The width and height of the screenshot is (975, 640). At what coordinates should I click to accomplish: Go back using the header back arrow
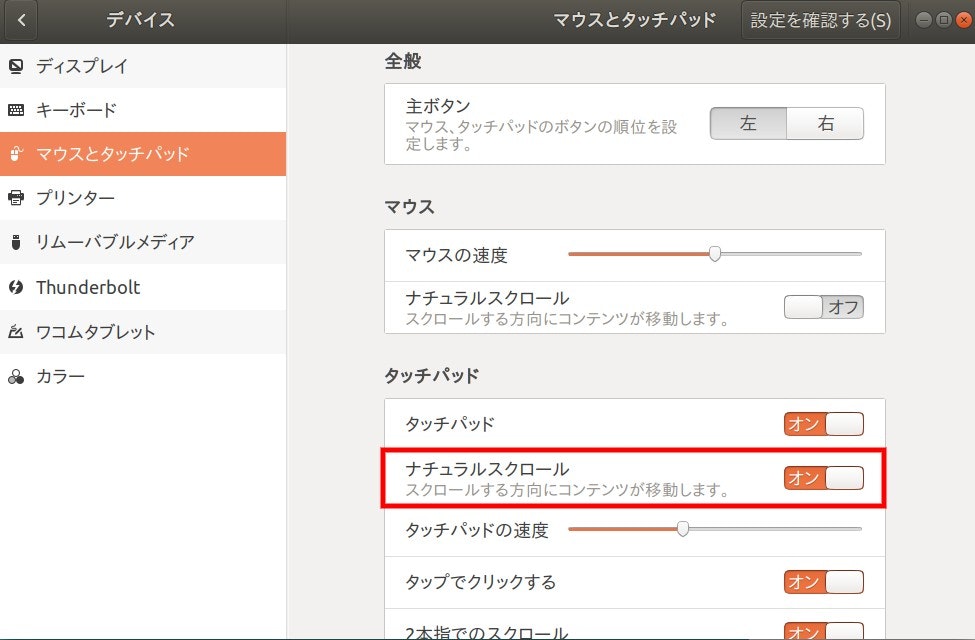[20, 20]
